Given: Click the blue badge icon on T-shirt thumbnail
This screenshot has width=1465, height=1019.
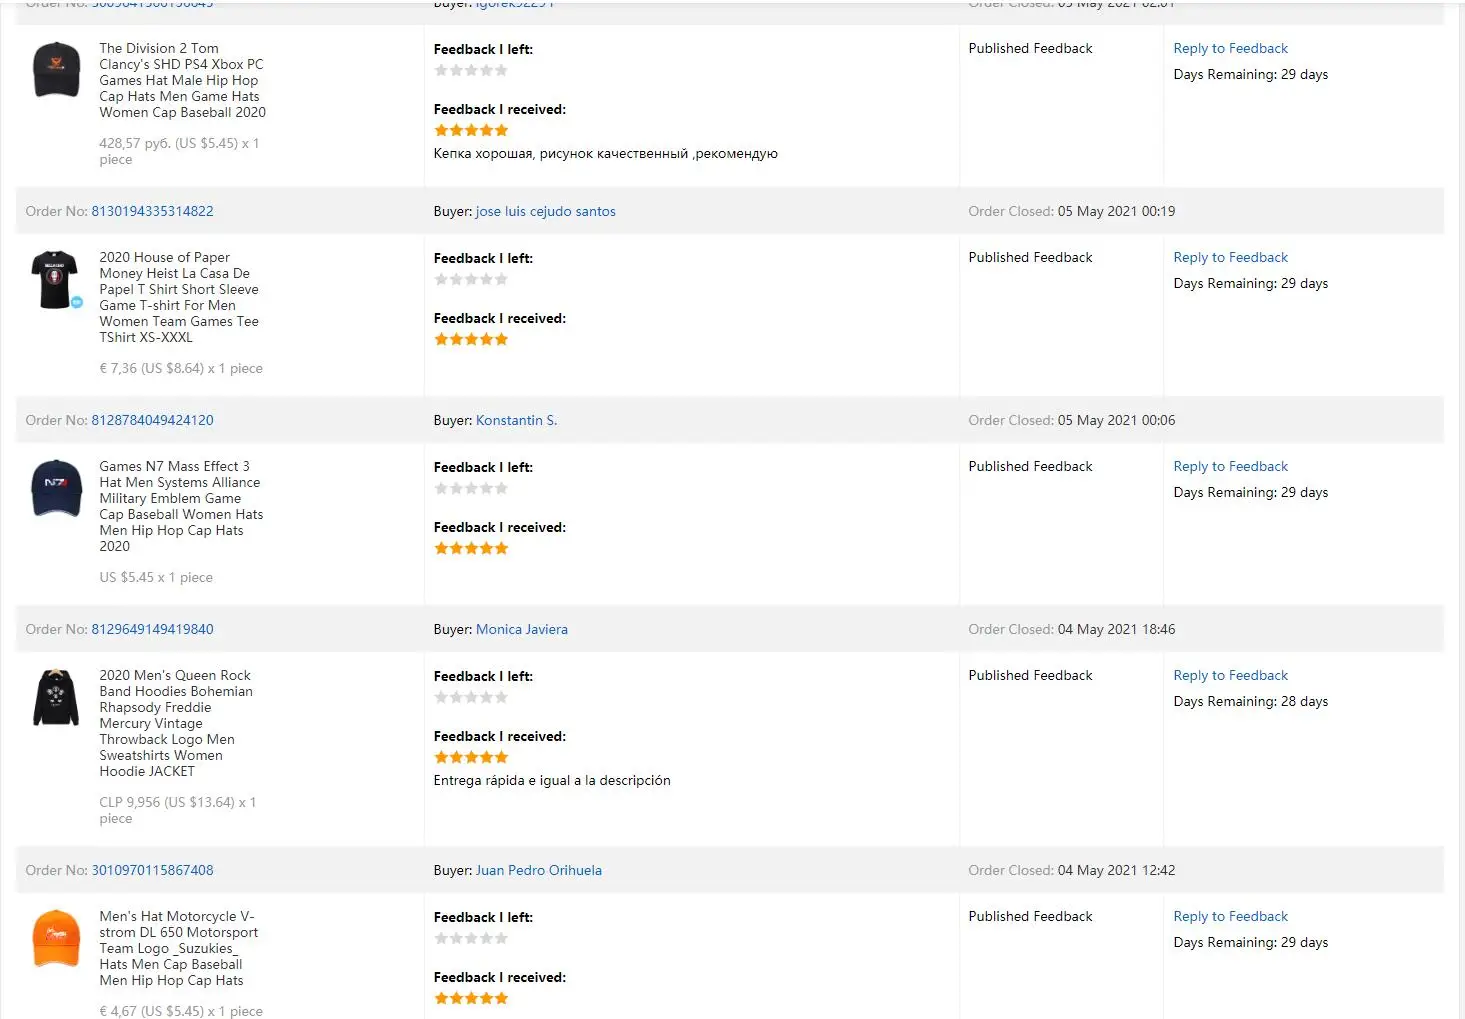Looking at the screenshot, I should (77, 302).
